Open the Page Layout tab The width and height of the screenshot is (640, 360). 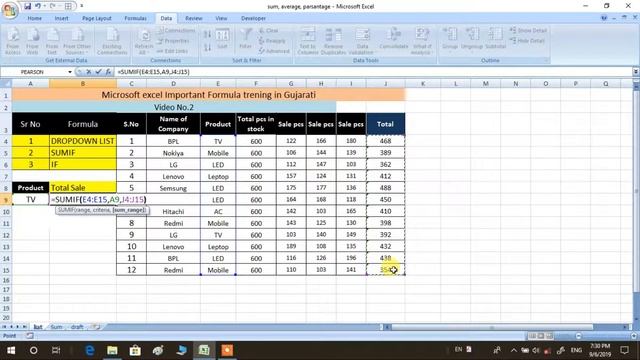click(x=97, y=18)
